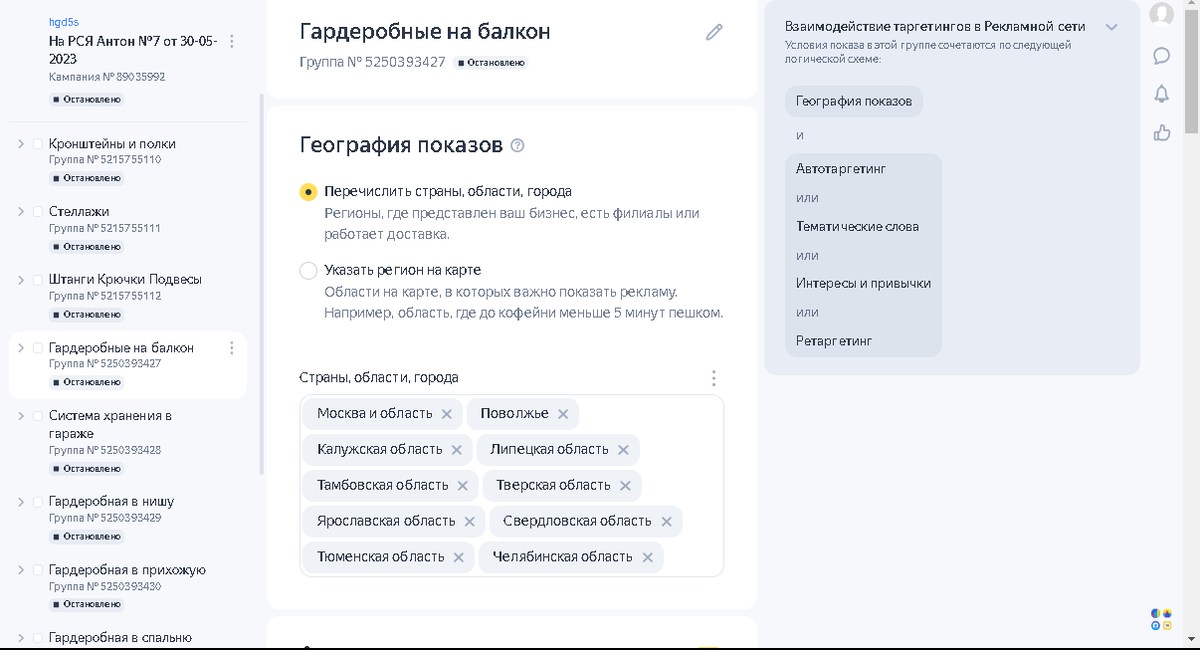Click the thumbs-up feedback icon
The height and width of the screenshot is (650, 1200).
pyautogui.click(x=1161, y=132)
